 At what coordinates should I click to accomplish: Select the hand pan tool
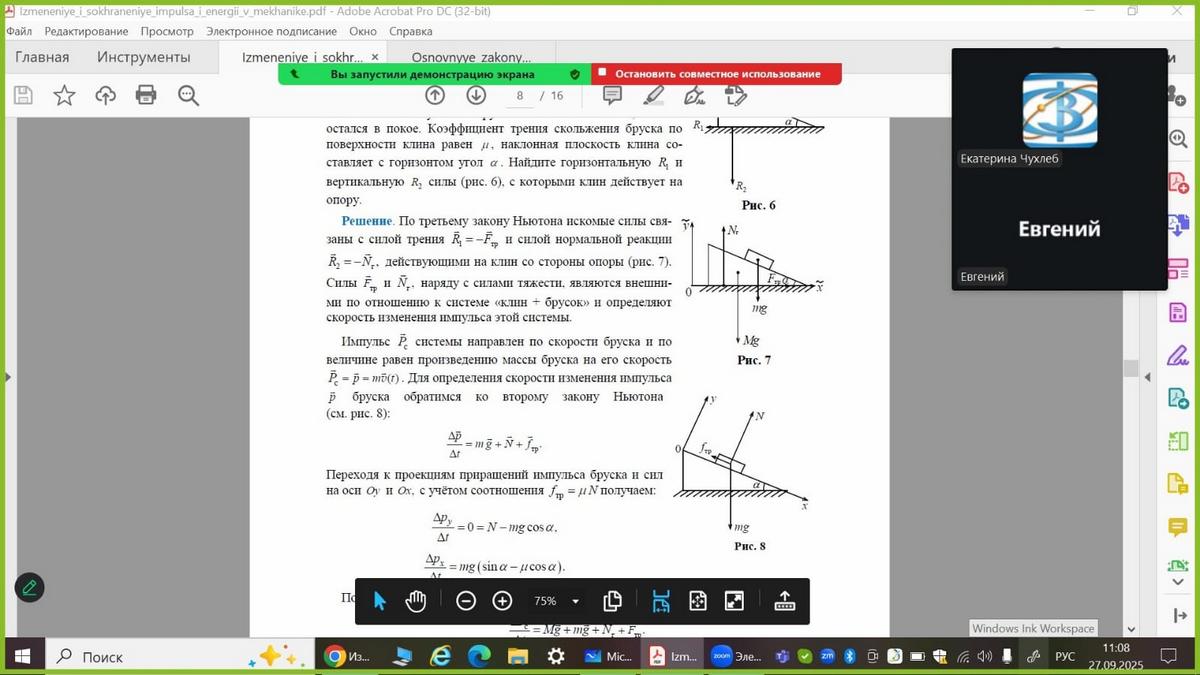416,601
